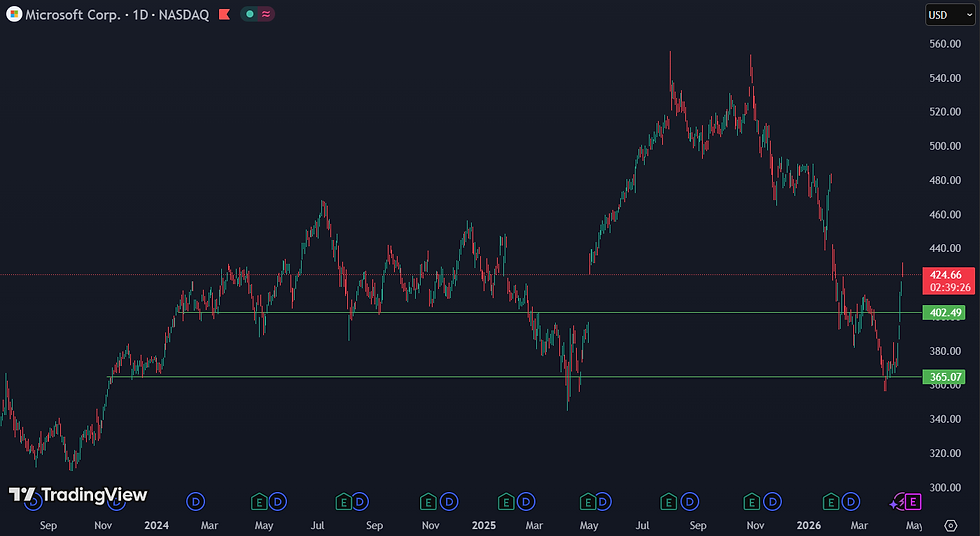Screen dimensions: 980x536
Task: Click the Microsoft logo icon
Action: 14,14
